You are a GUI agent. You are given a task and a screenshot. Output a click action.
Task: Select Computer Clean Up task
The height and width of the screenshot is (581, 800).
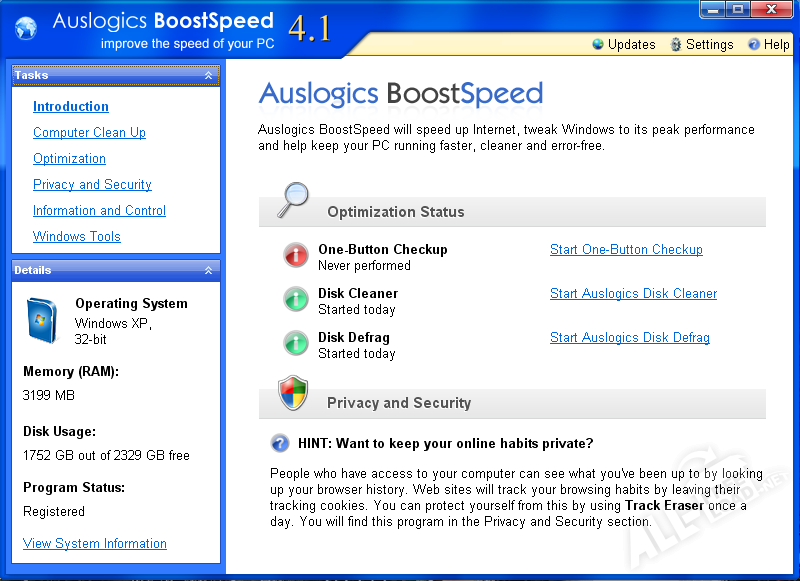point(89,133)
